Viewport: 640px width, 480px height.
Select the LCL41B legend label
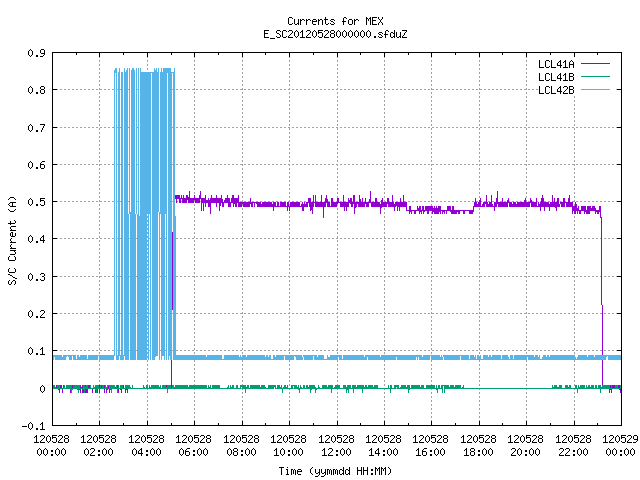tap(556, 77)
